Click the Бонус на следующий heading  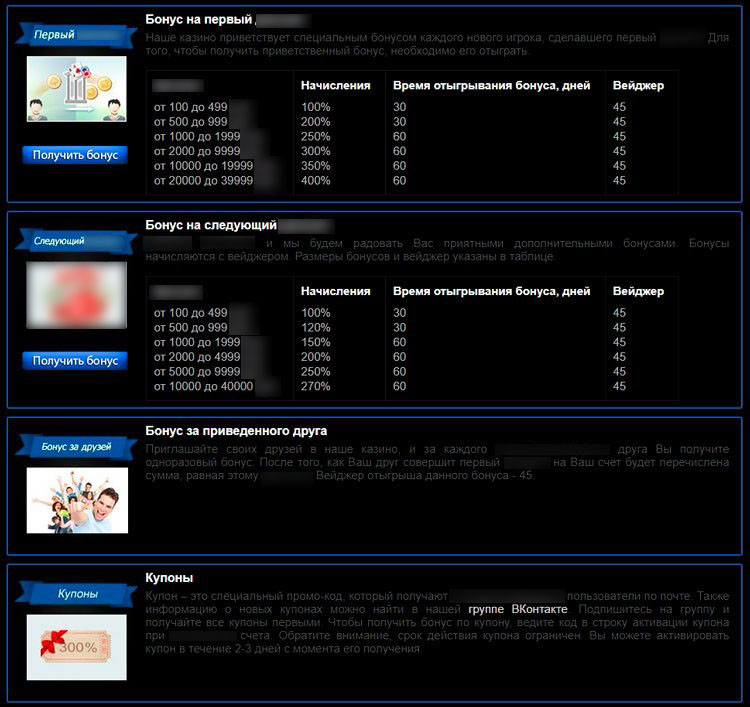point(210,226)
